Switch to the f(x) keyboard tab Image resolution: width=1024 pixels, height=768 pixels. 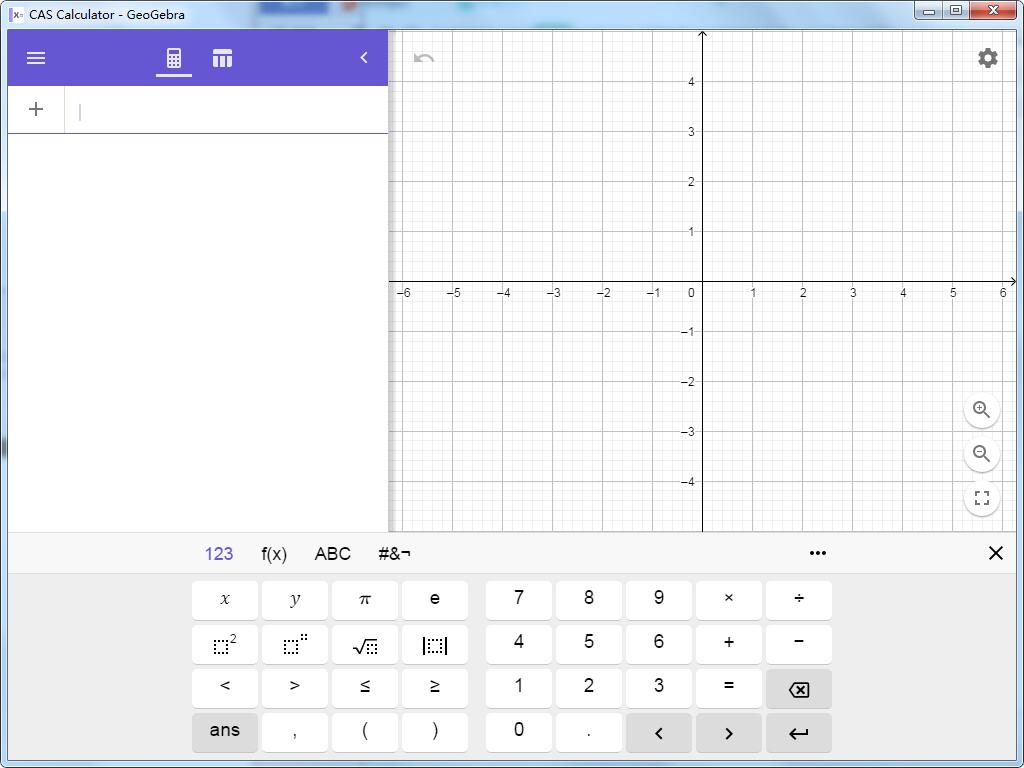coord(274,553)
